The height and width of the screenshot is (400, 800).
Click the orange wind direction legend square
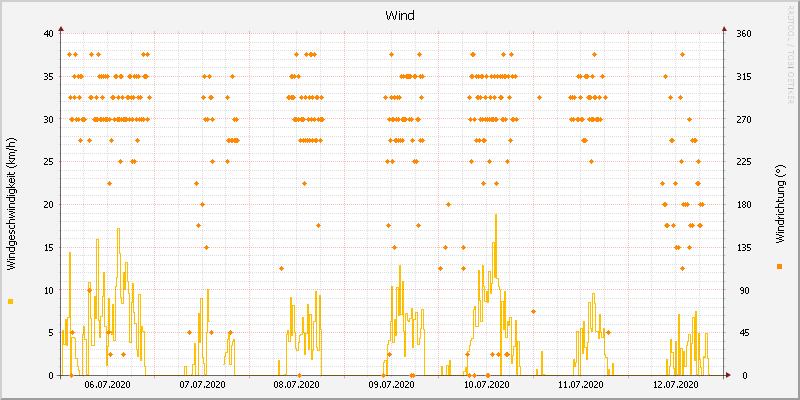click(x=779, y=266)
